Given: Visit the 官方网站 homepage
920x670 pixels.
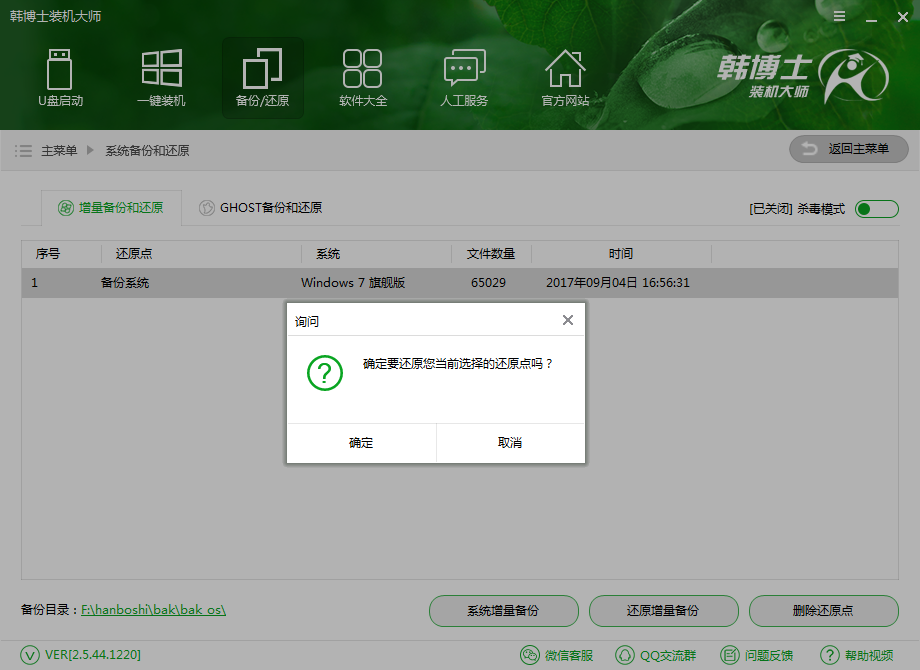Looking at the screenshot, I should [565, 78].
